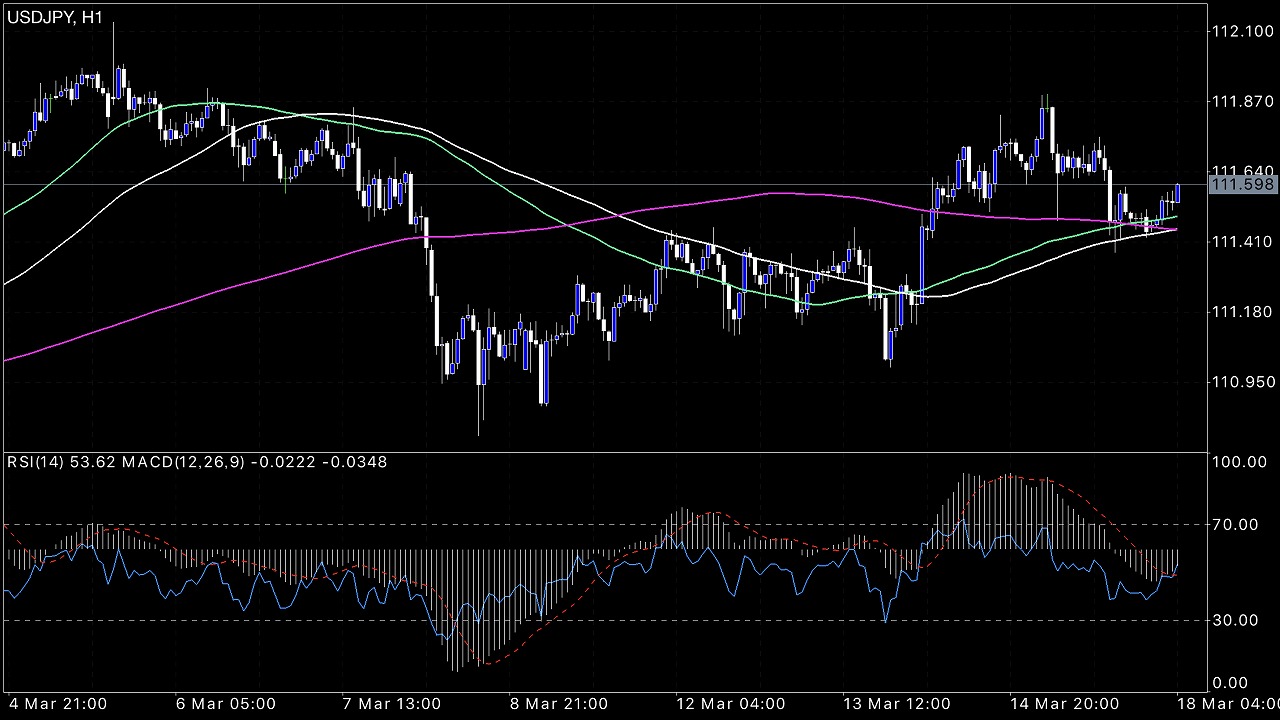Jump to the 4 Mar 21:00 time marker
This screenshot has height=720, width=1280.
[x=58, y=704]
